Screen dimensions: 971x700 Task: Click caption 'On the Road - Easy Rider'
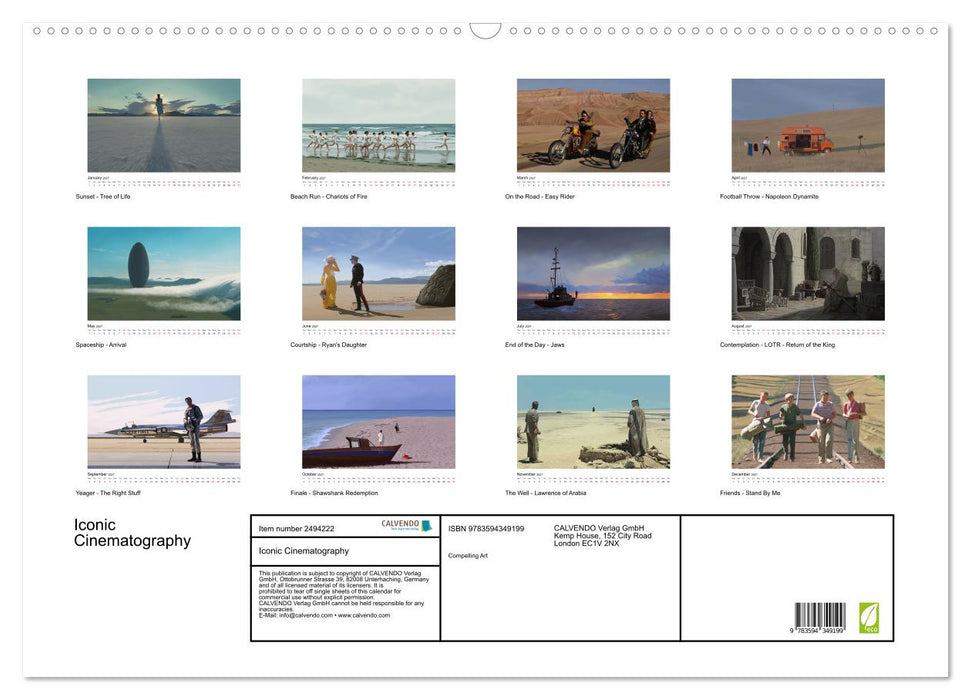coord(539,196)
